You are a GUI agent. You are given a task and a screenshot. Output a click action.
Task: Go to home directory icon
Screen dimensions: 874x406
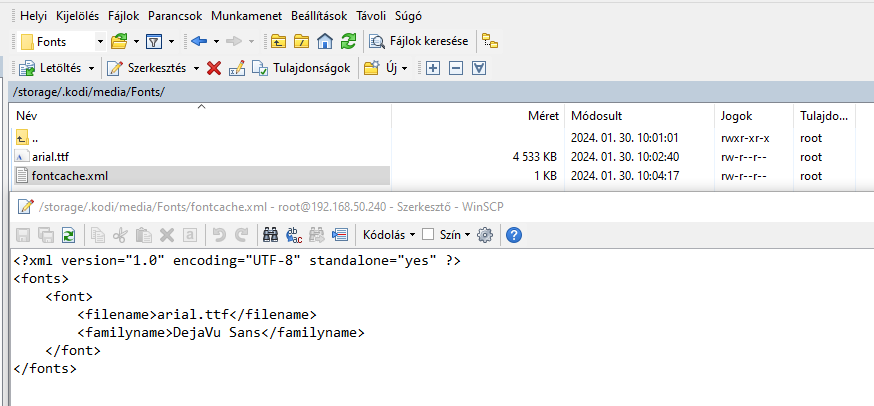[x=325, y=41]
